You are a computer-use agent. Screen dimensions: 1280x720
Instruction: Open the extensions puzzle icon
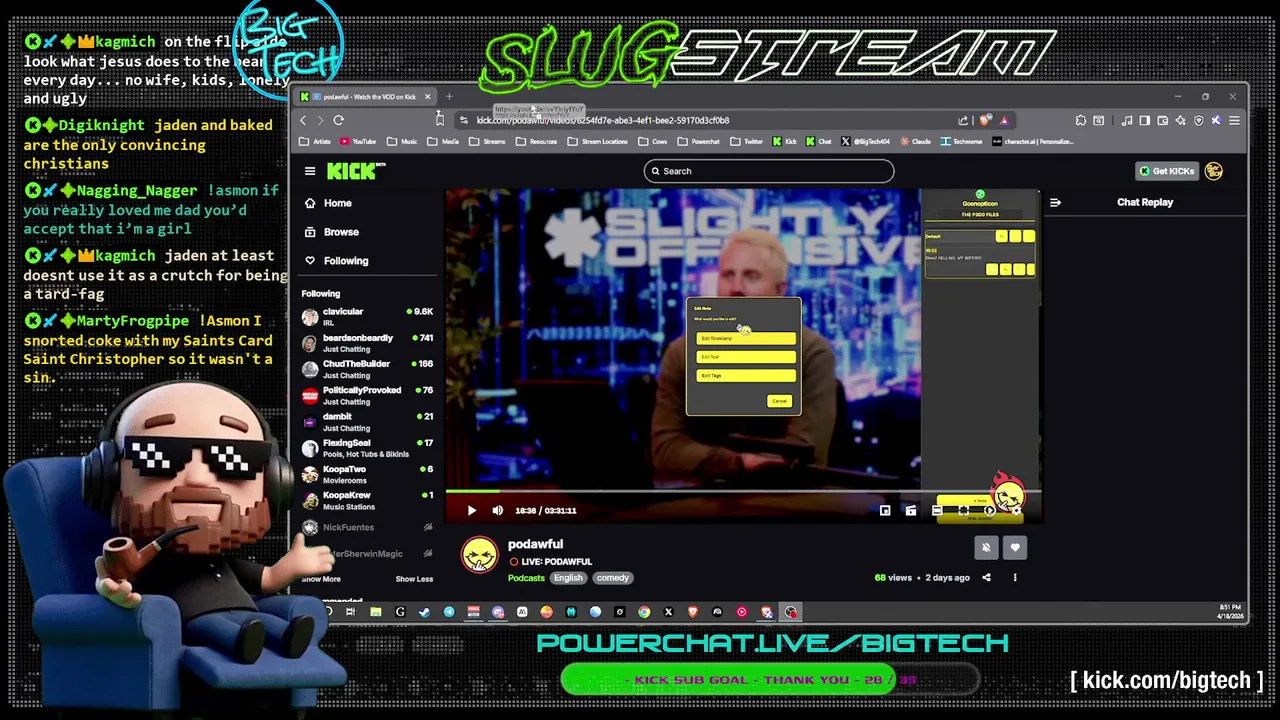[x=1081, y=120]
